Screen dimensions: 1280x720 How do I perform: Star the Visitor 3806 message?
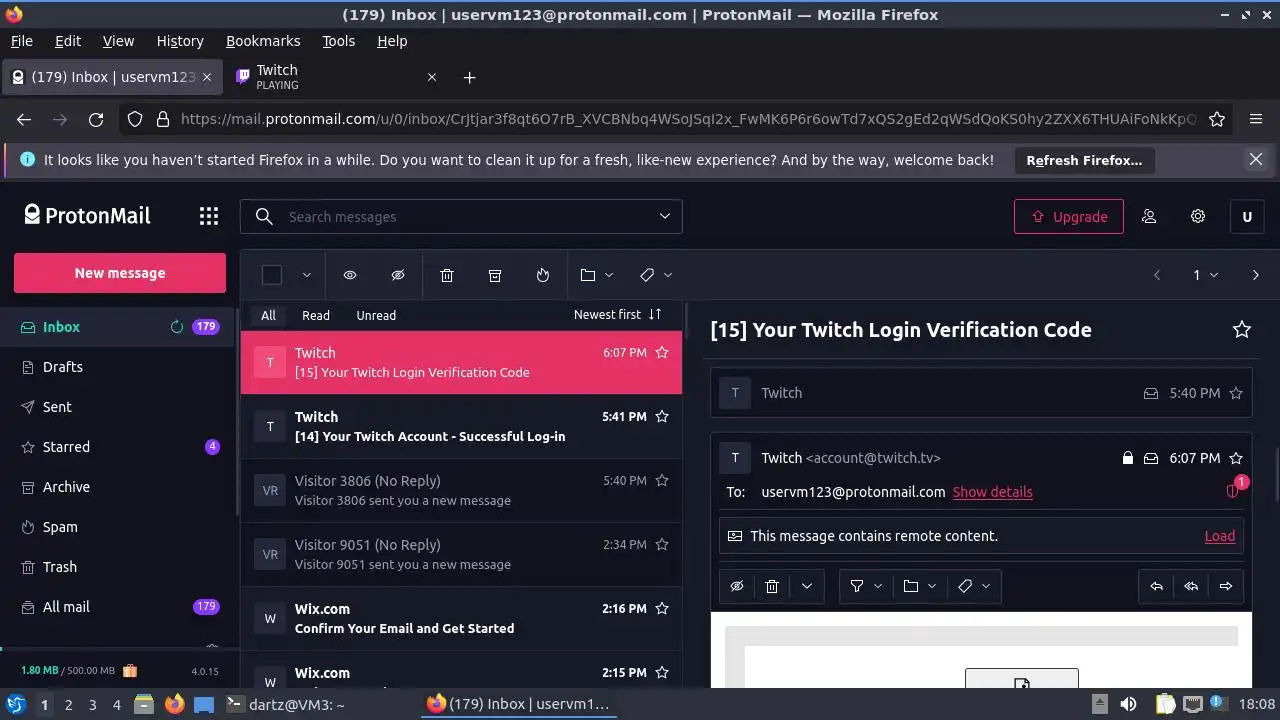coord(661,481)
